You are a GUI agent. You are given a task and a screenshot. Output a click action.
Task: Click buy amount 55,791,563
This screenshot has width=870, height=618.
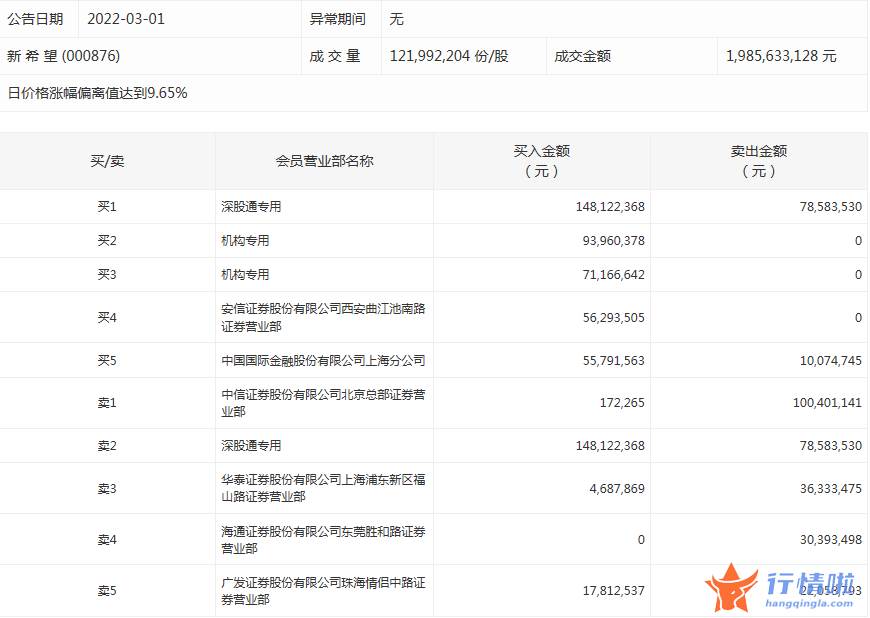(614, 361)
